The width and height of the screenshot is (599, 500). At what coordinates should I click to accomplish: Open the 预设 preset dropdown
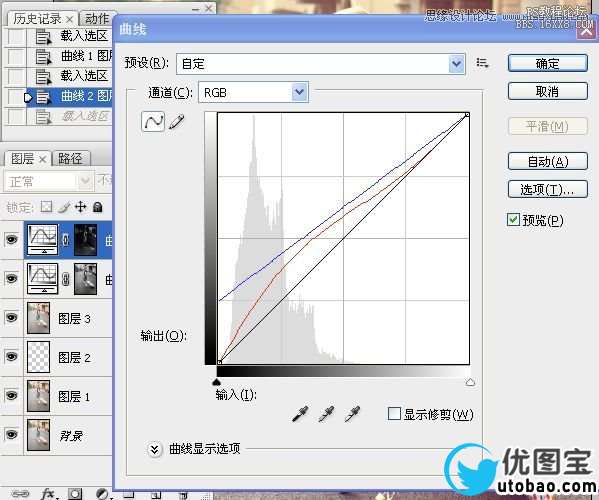pos(457,64)
